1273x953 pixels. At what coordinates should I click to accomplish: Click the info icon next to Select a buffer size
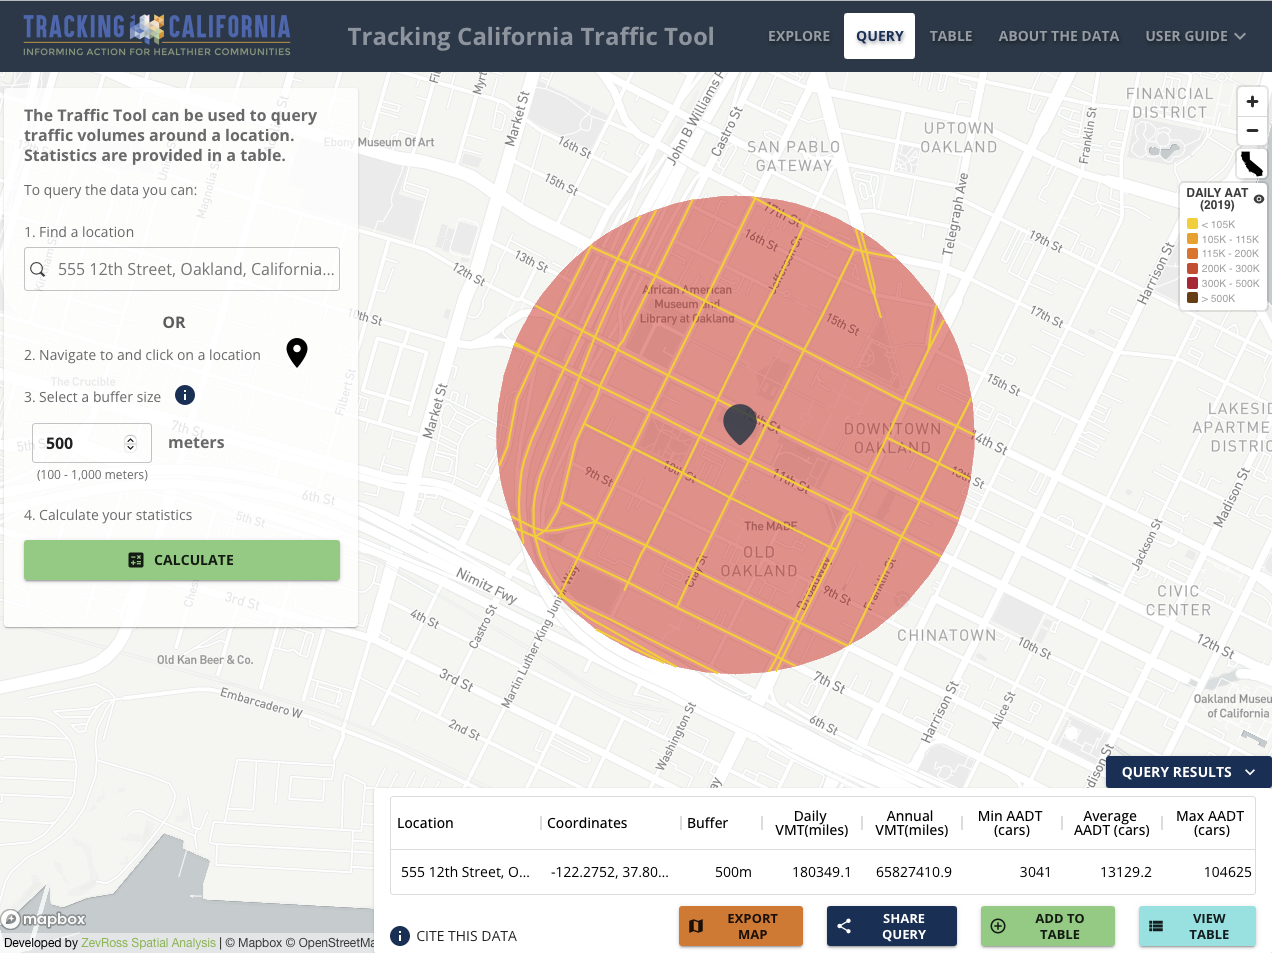point(184,395)
